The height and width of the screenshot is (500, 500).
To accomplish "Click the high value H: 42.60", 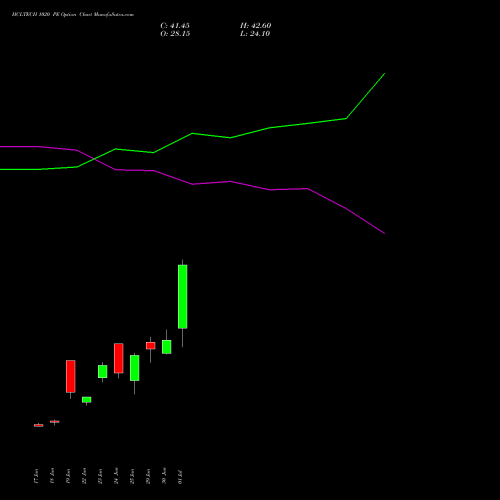I will (255, 26).
